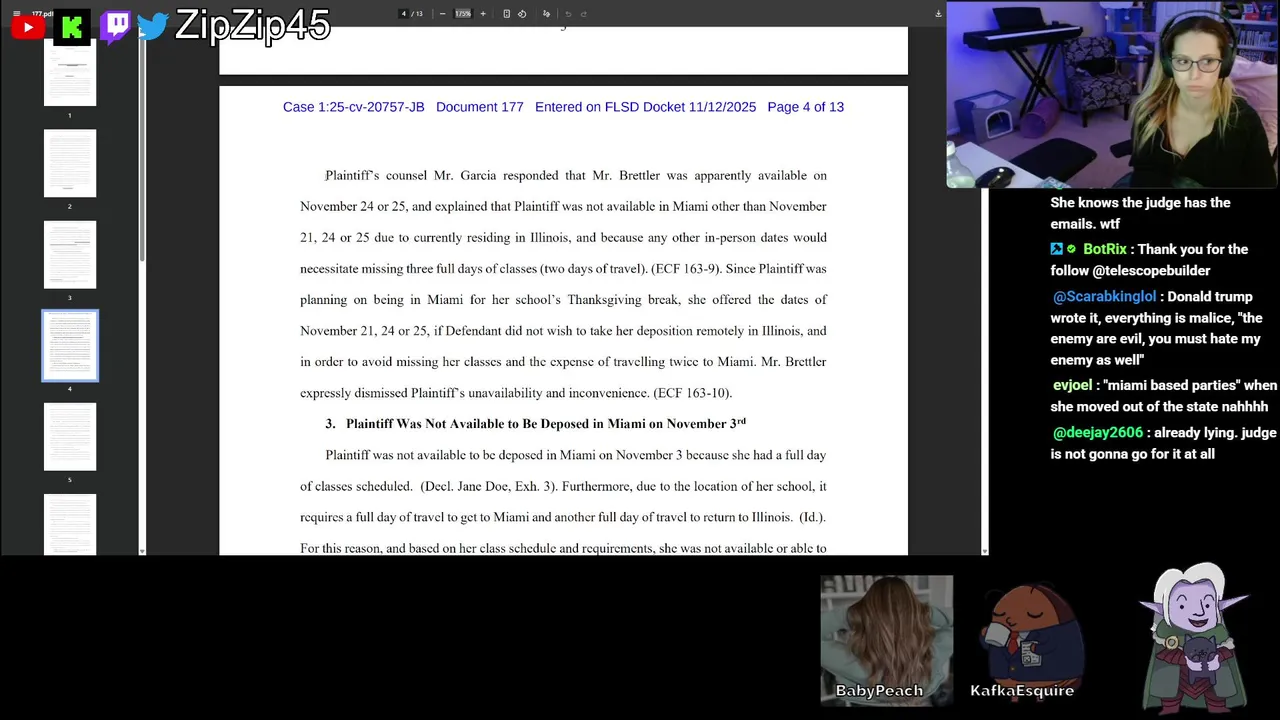The width and height of the screenshot is (1280, 720).
Task: Open the draw annotation tool
Action: click(x=546, y=14)
